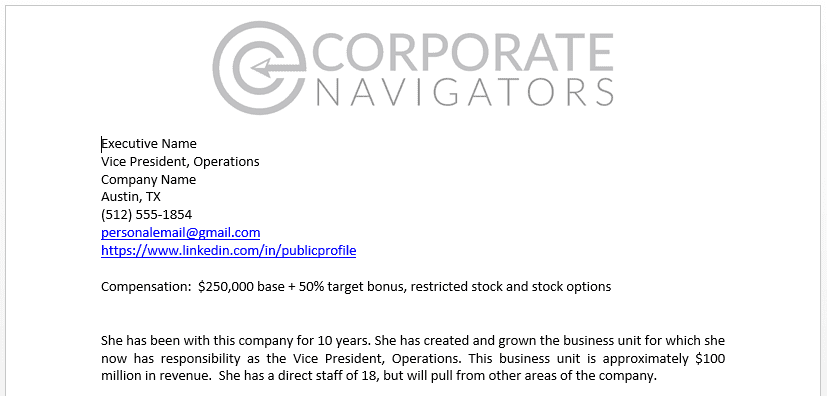This screenshot has width=827, height=396.
Task: Open the LinkedIn public profile URL
Action: (228, 250)
